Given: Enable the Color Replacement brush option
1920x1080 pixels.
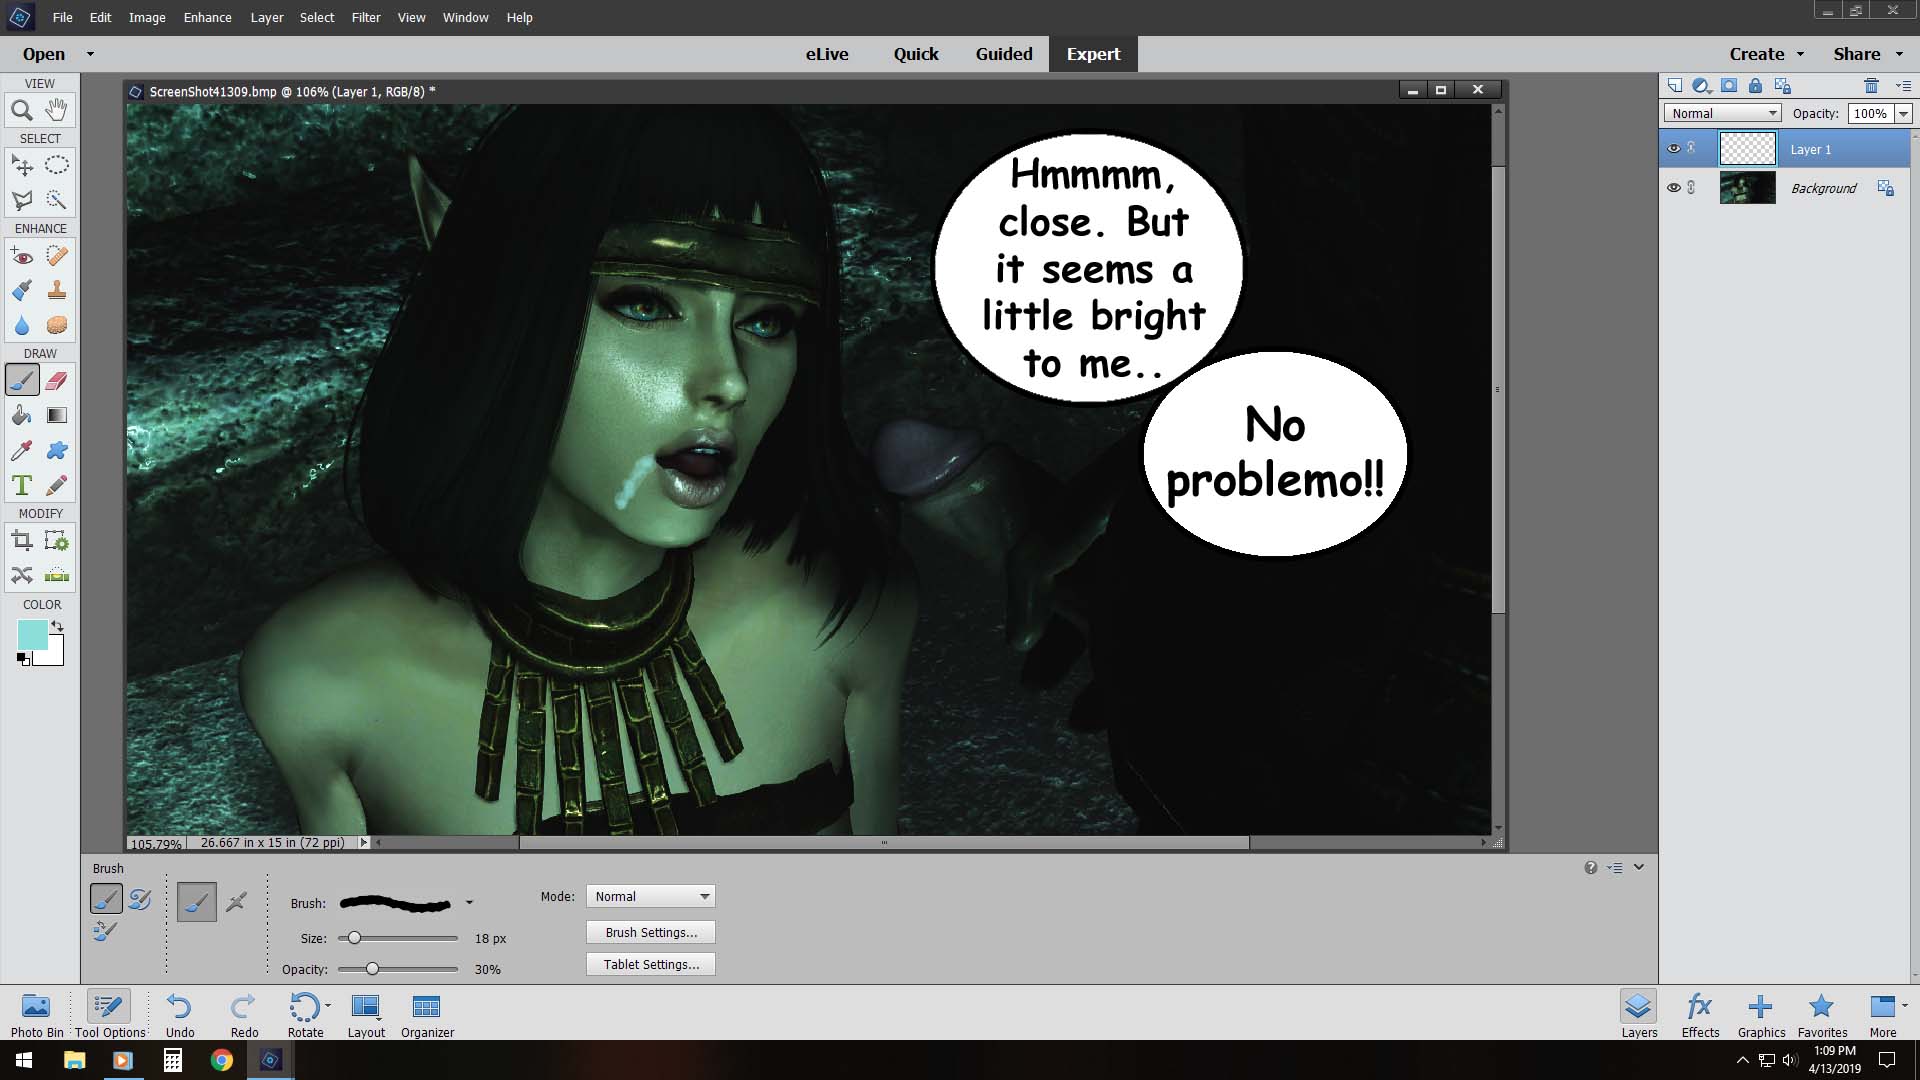Looking at the screenshot, I should [x=105, y=931].
